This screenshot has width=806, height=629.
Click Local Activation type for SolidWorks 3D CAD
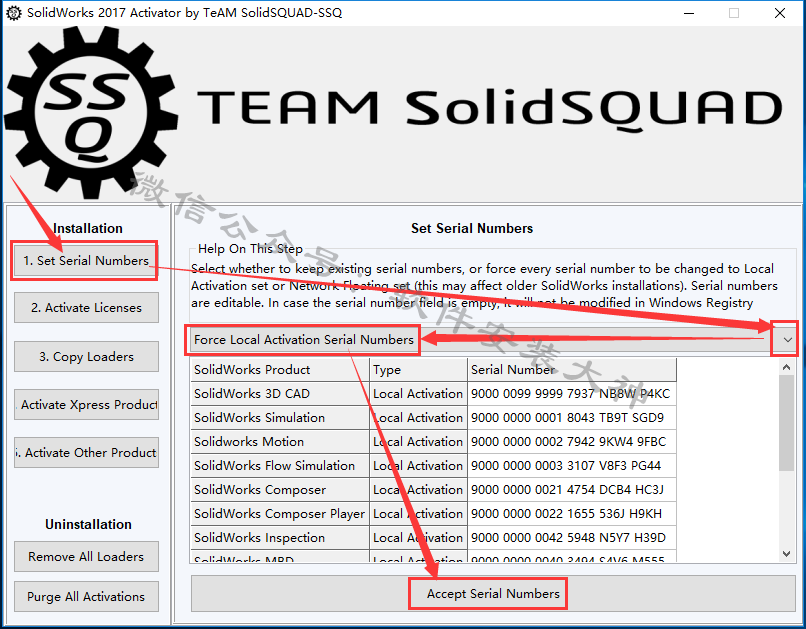tap(418, 394)
